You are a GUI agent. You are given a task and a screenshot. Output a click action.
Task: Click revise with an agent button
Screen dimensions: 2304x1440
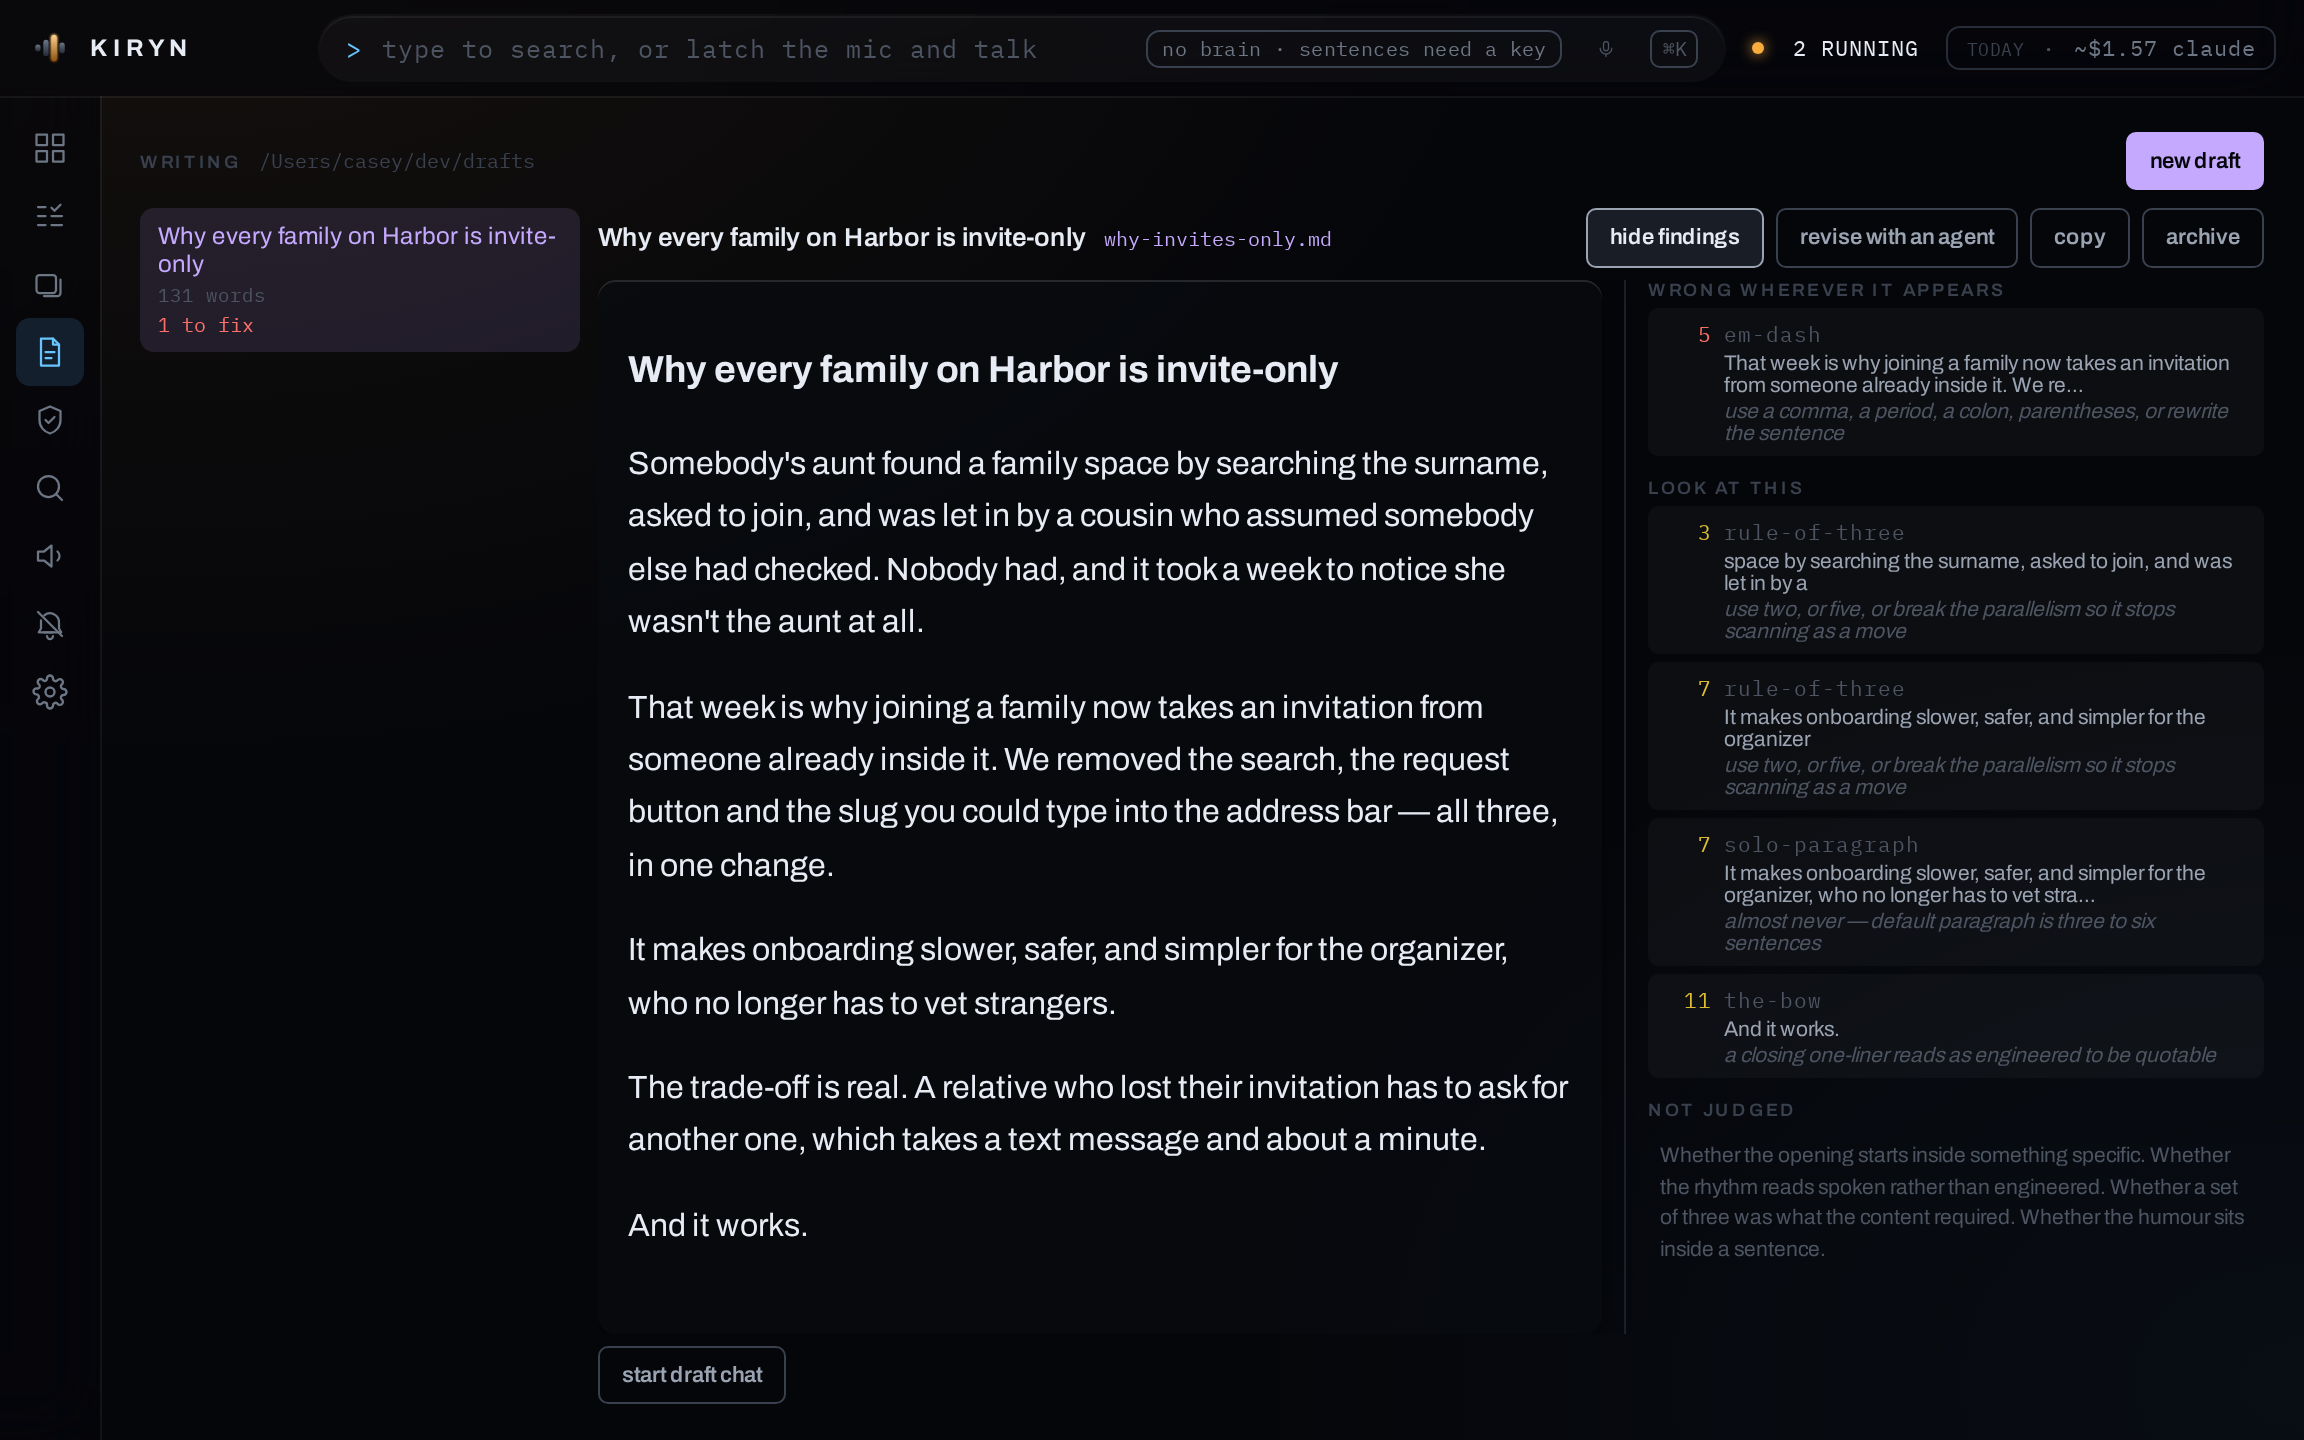click(1897, 238)
